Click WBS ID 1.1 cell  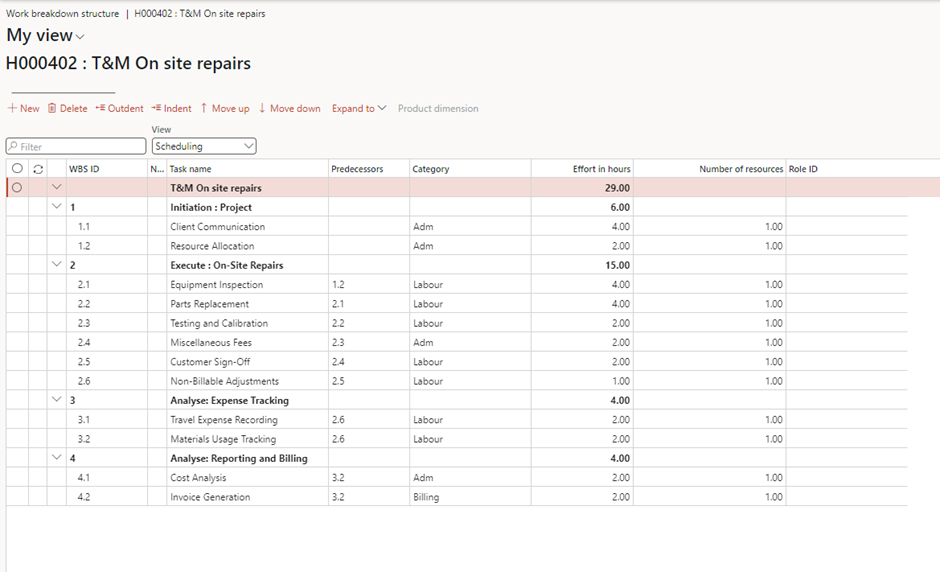tap(84, 227)
